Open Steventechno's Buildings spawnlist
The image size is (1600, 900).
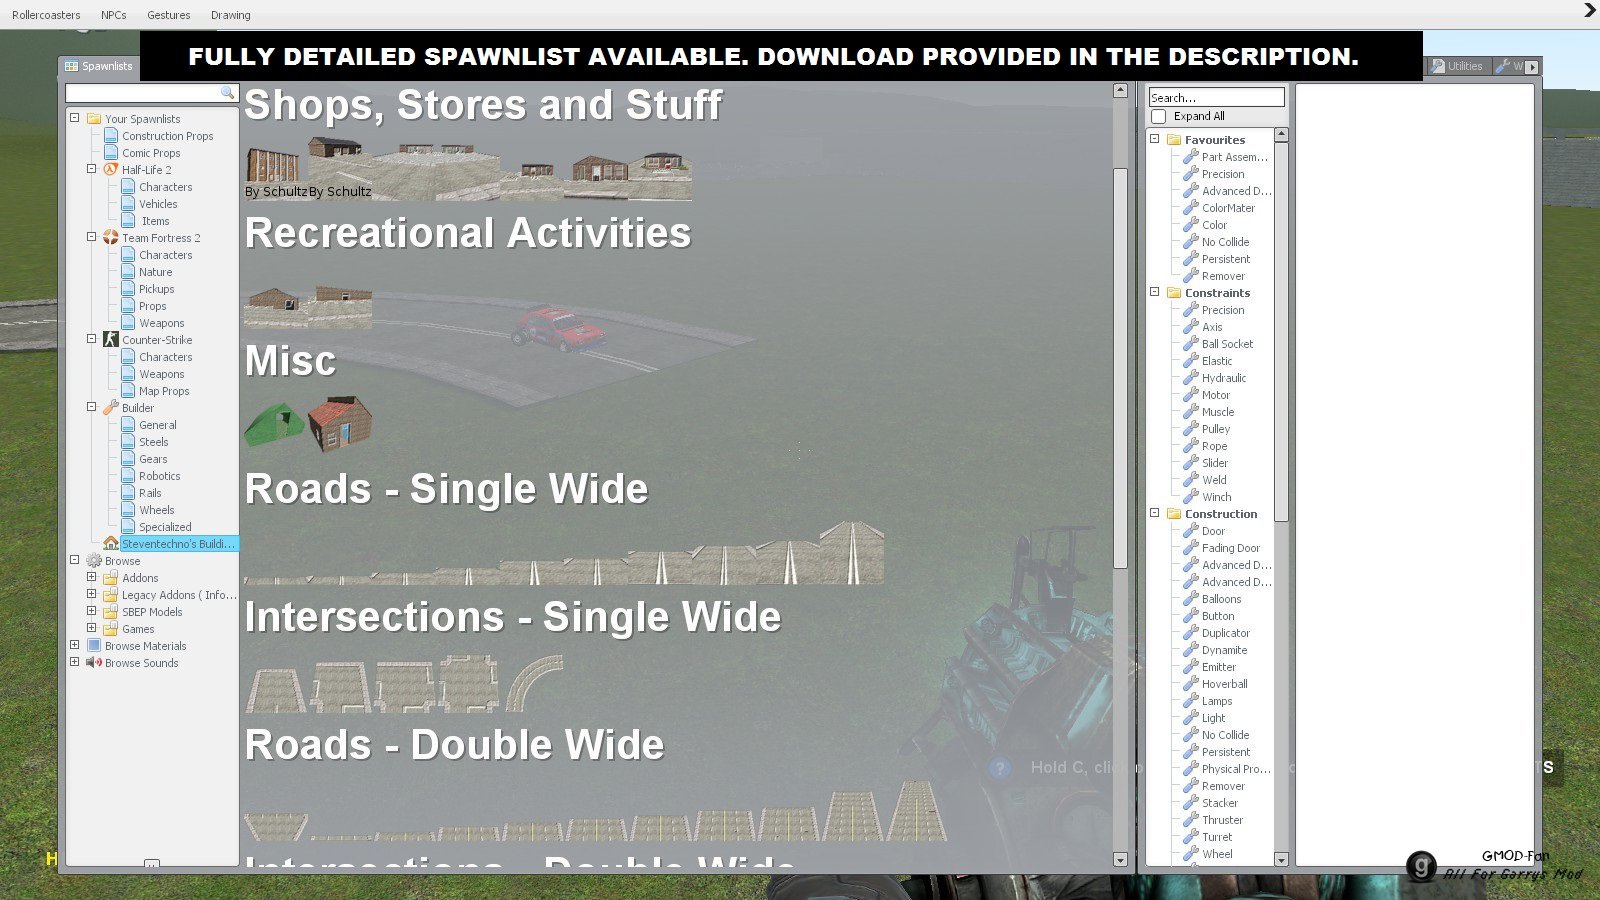[178, 543]
